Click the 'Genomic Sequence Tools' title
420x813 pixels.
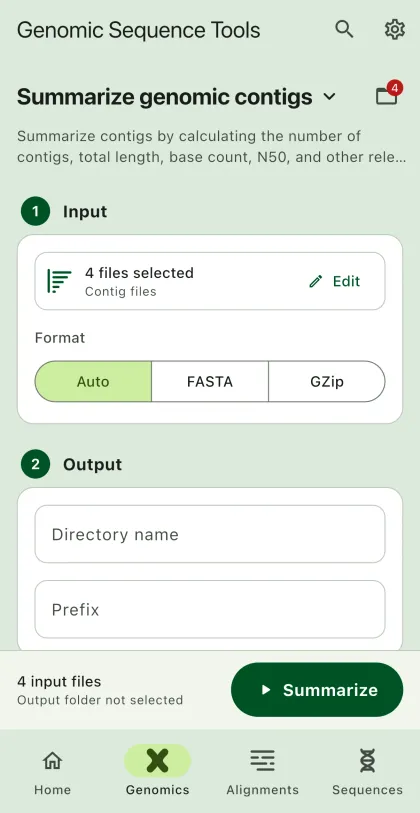(x=138, y=30)
